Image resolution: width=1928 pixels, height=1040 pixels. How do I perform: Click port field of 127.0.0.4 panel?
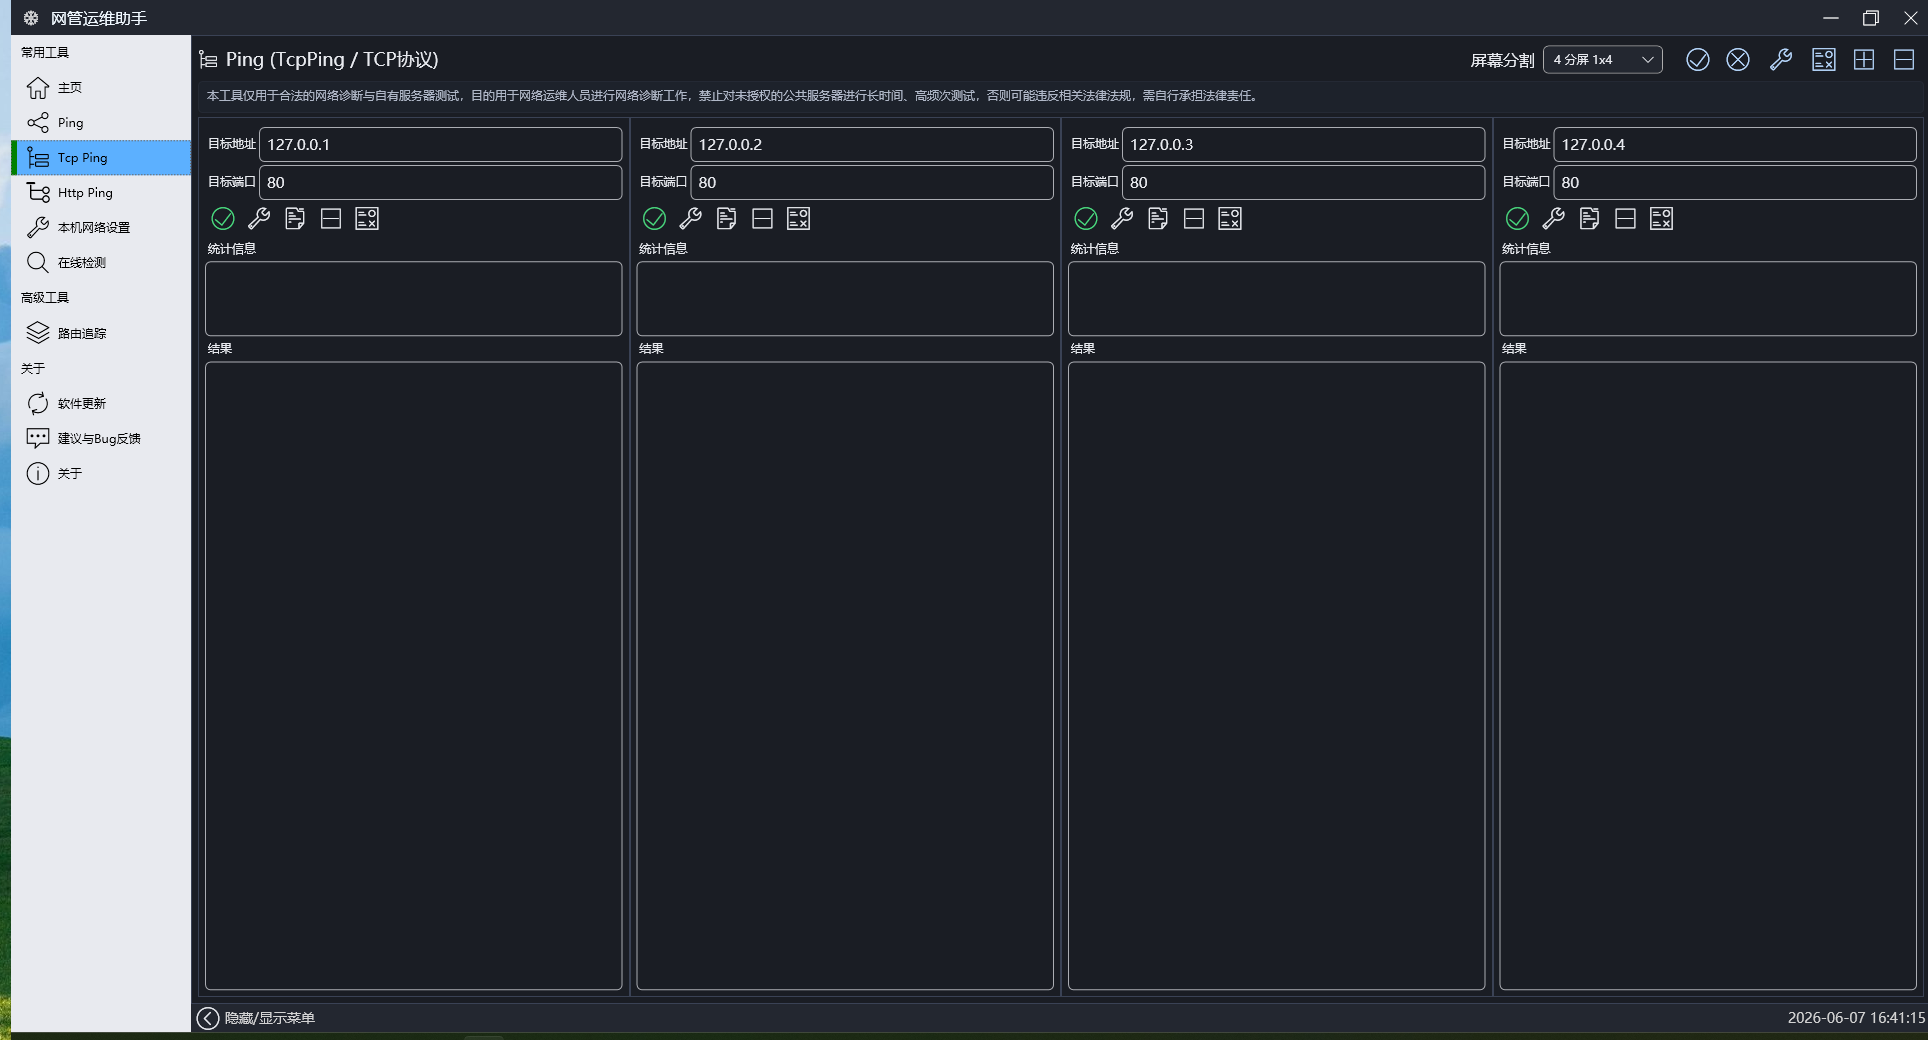pos(1735,182)
